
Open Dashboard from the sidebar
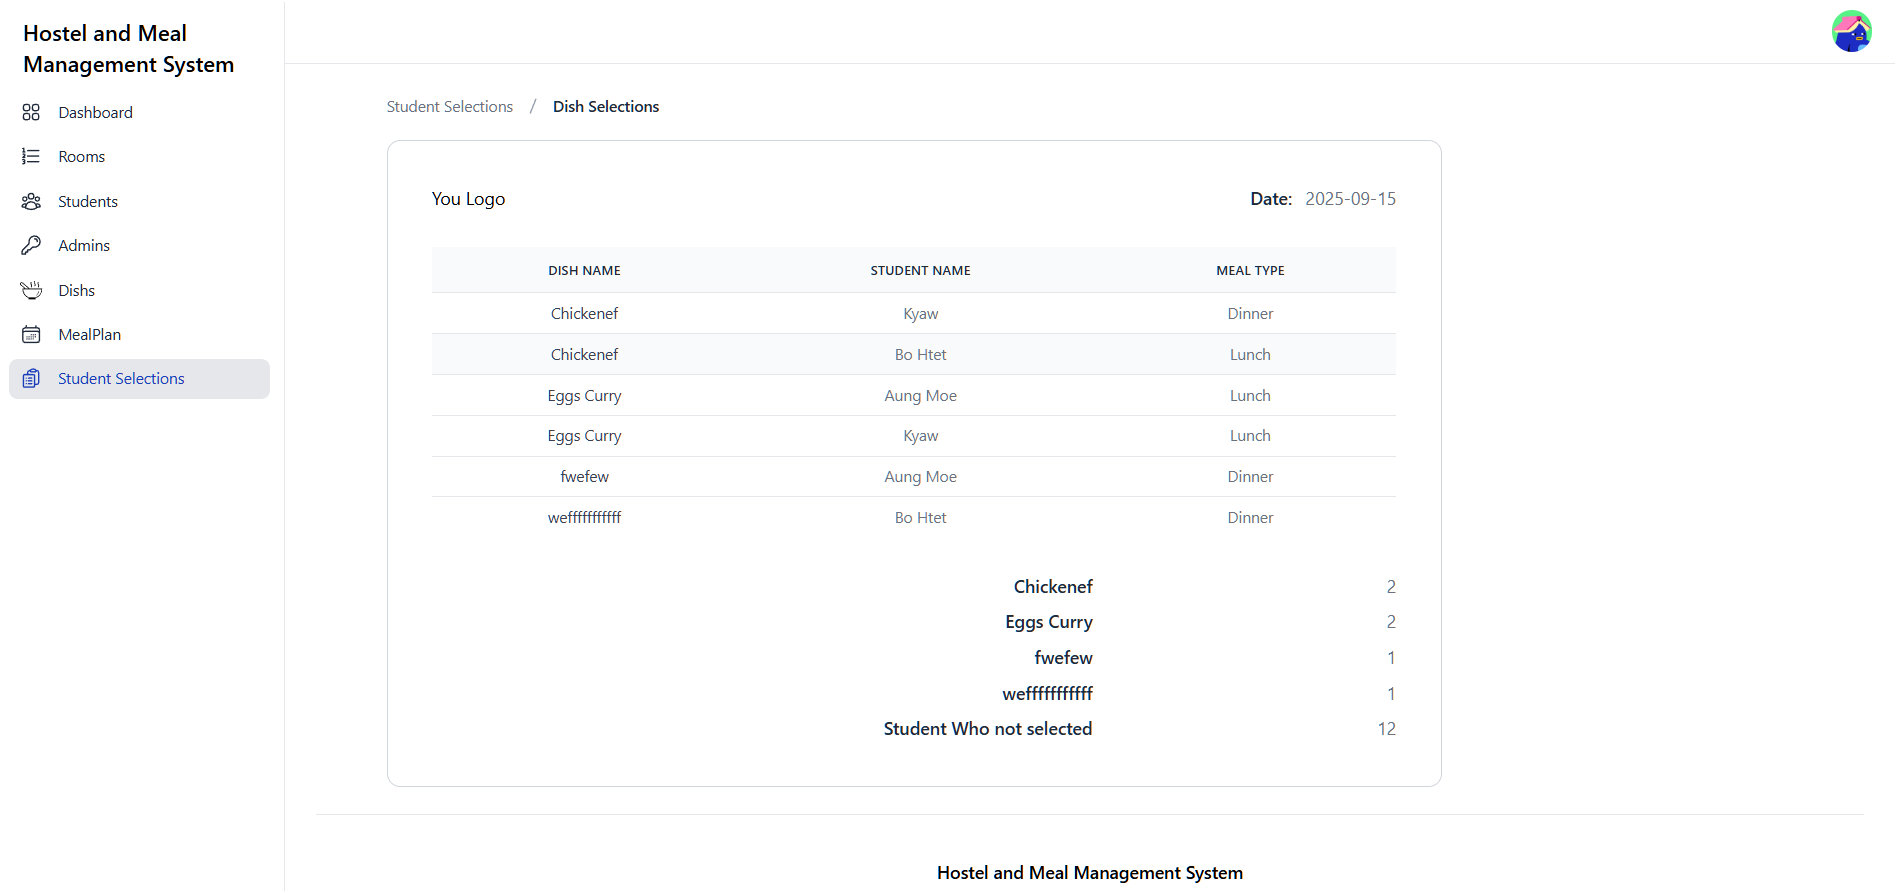click(x=95, y=112)
